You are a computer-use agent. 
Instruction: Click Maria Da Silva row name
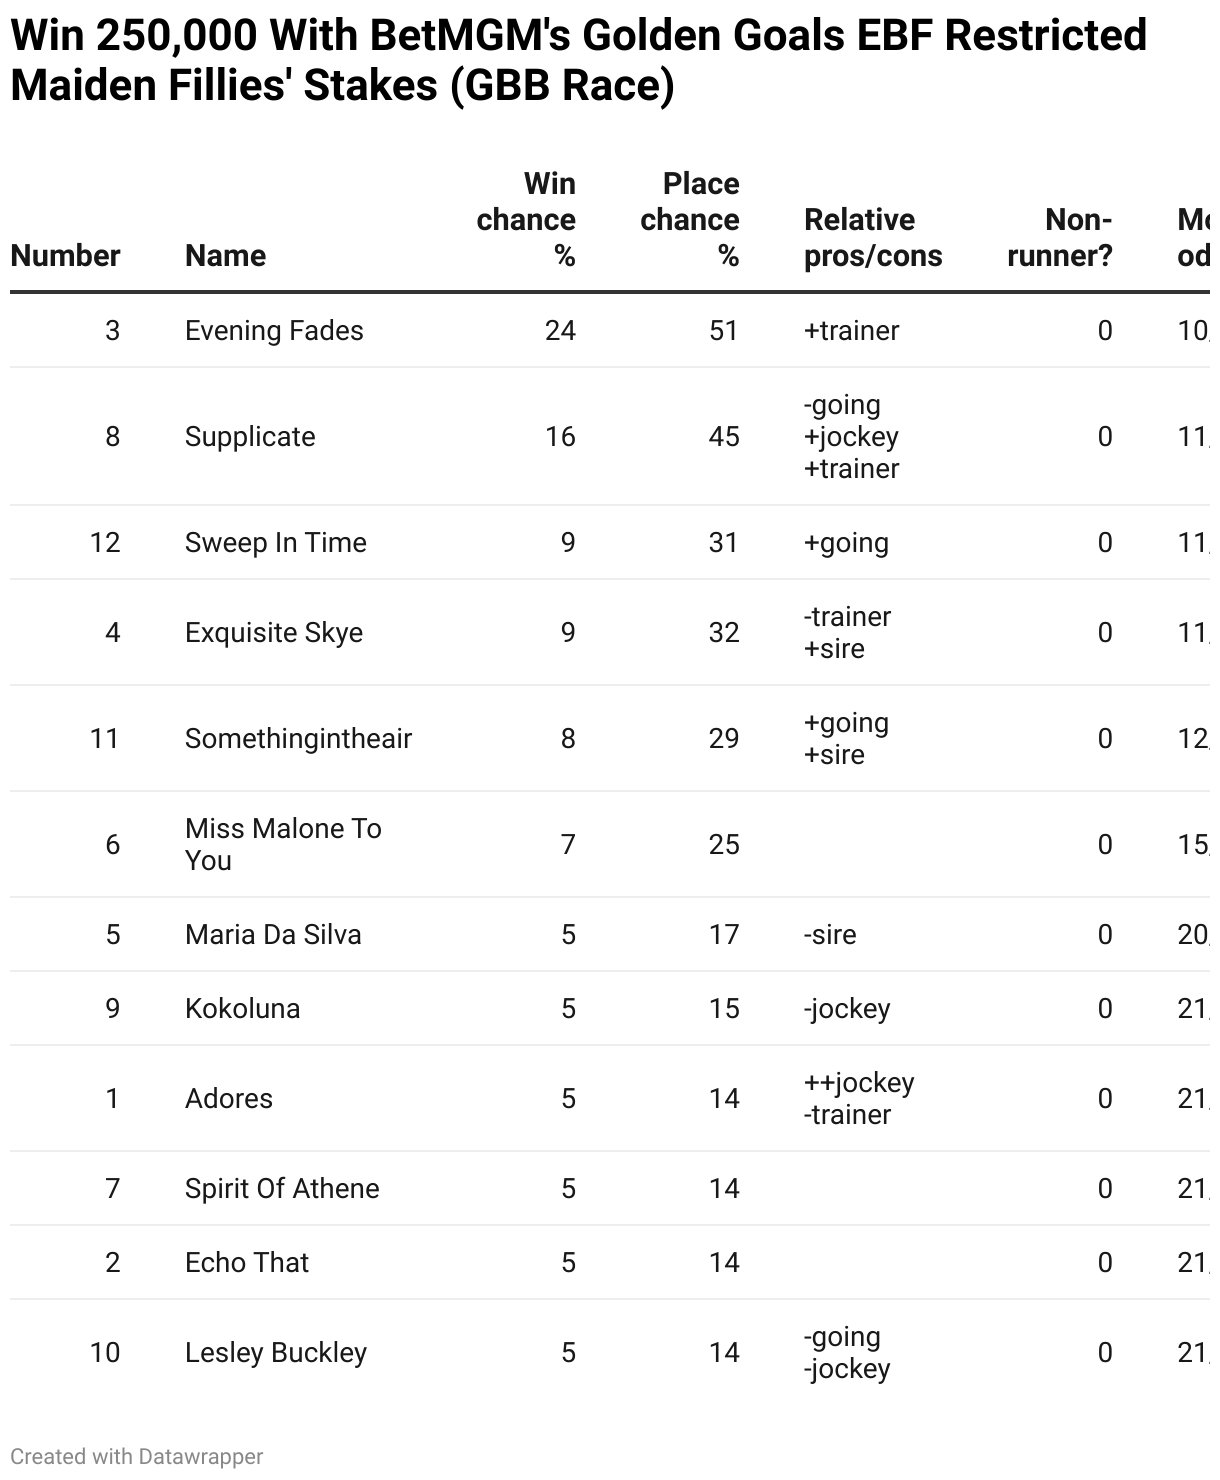273,935
